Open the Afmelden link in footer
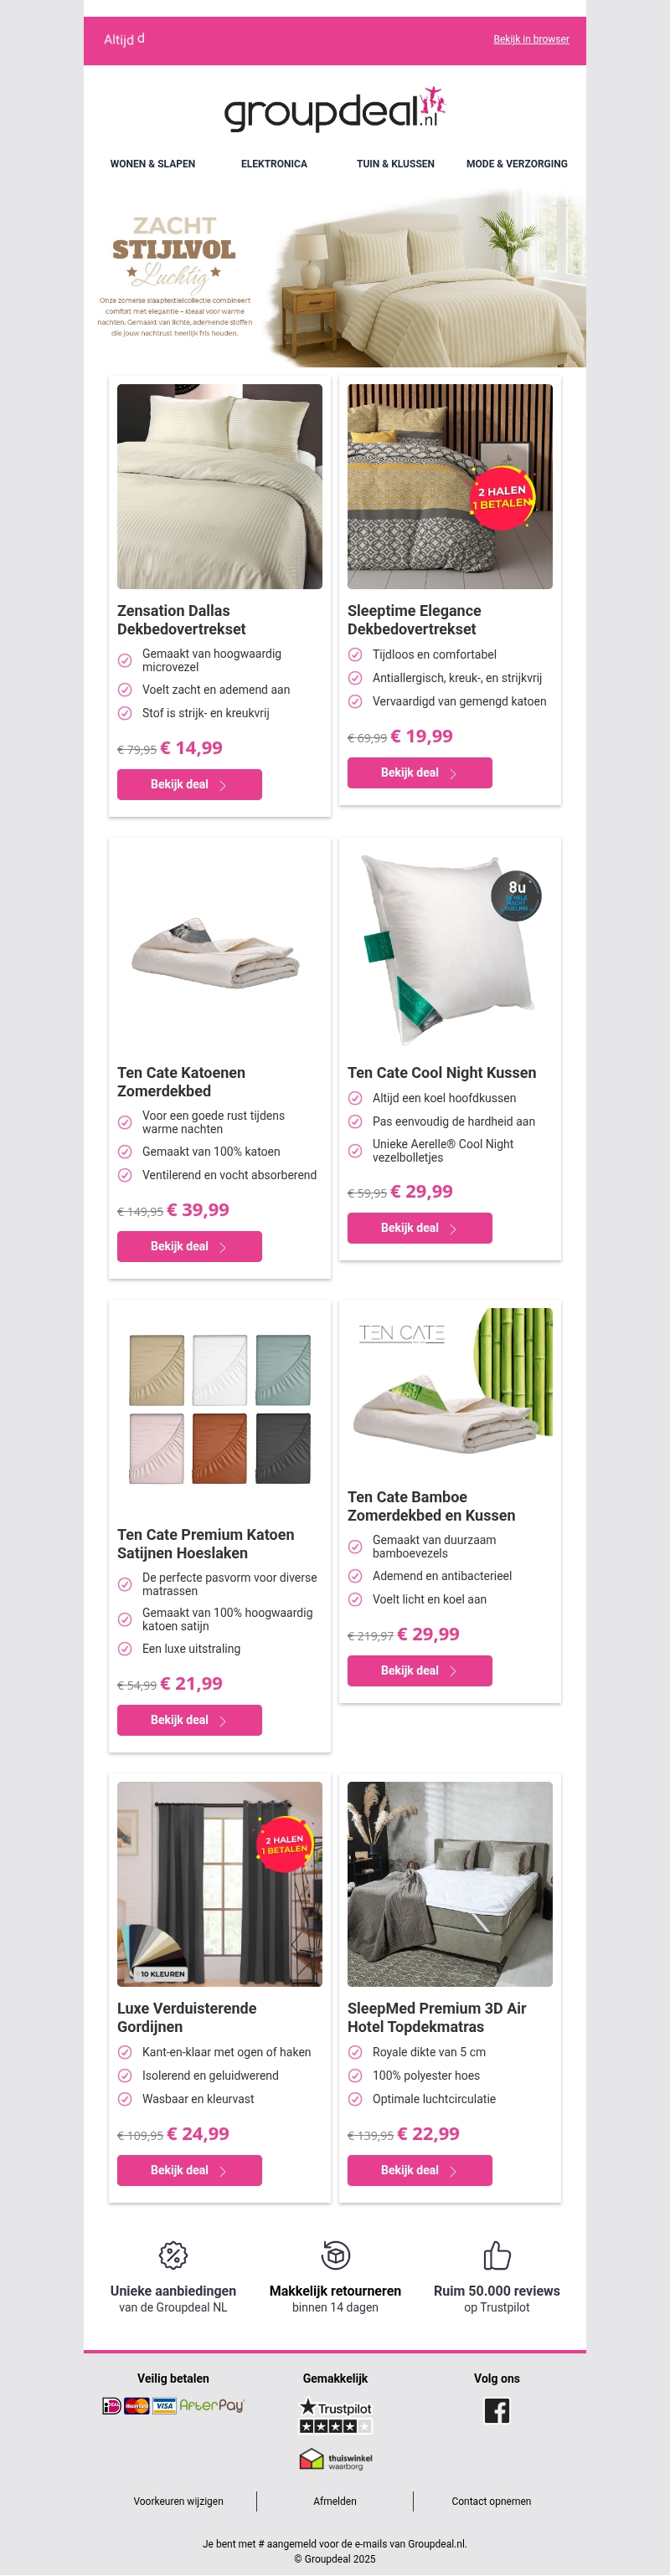 click(x=335, y=2502)
